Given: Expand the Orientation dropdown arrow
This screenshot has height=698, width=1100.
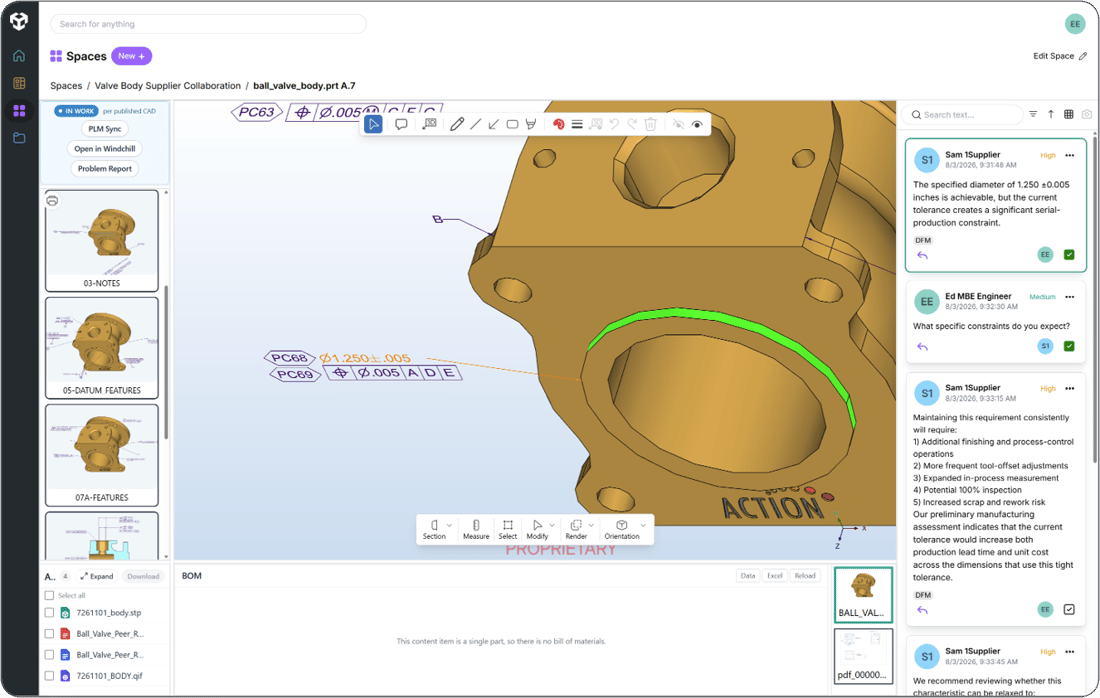Looking at the screenshot, I should 643,525.
